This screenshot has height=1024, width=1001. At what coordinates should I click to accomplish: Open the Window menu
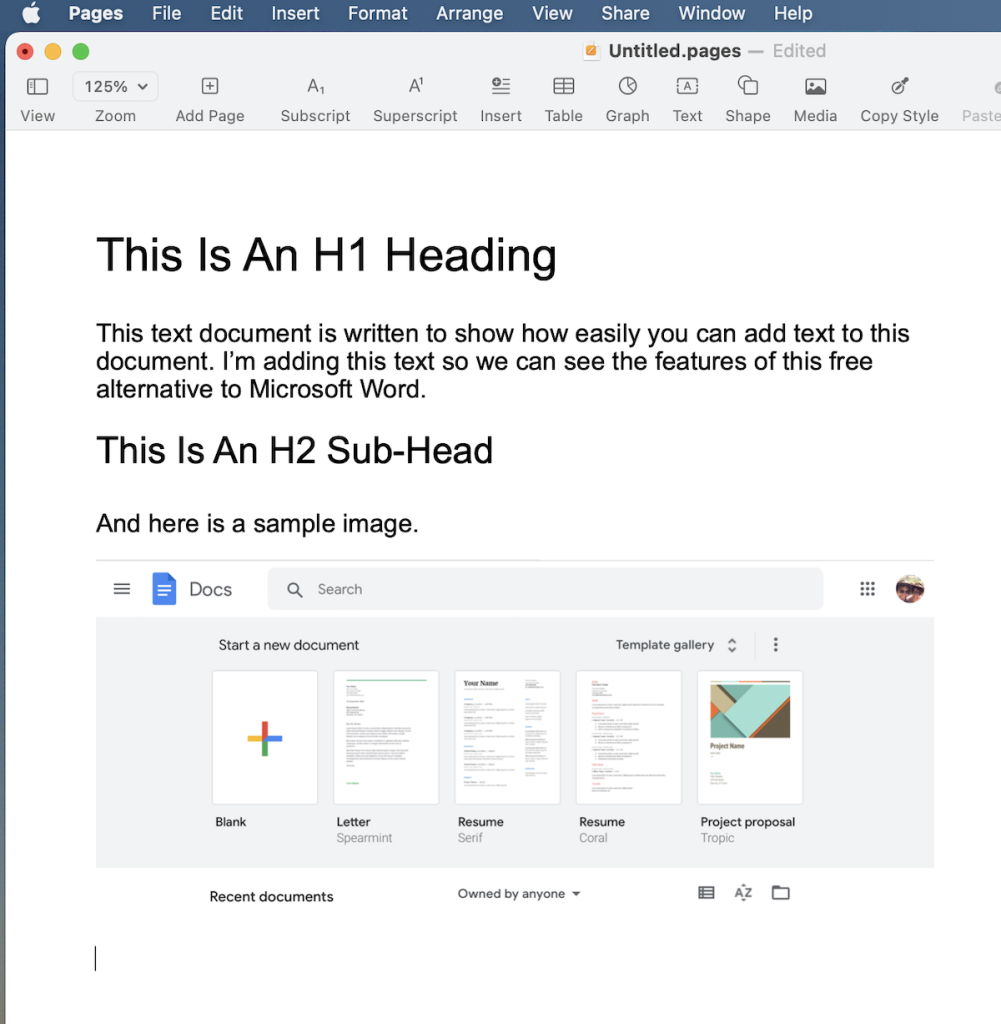point(712,13)
